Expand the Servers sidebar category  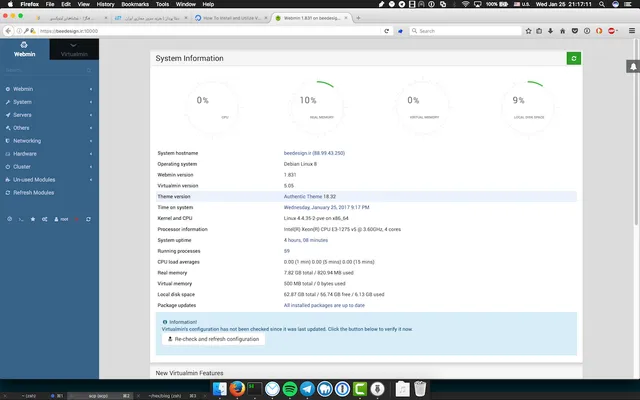pos(49,115)
